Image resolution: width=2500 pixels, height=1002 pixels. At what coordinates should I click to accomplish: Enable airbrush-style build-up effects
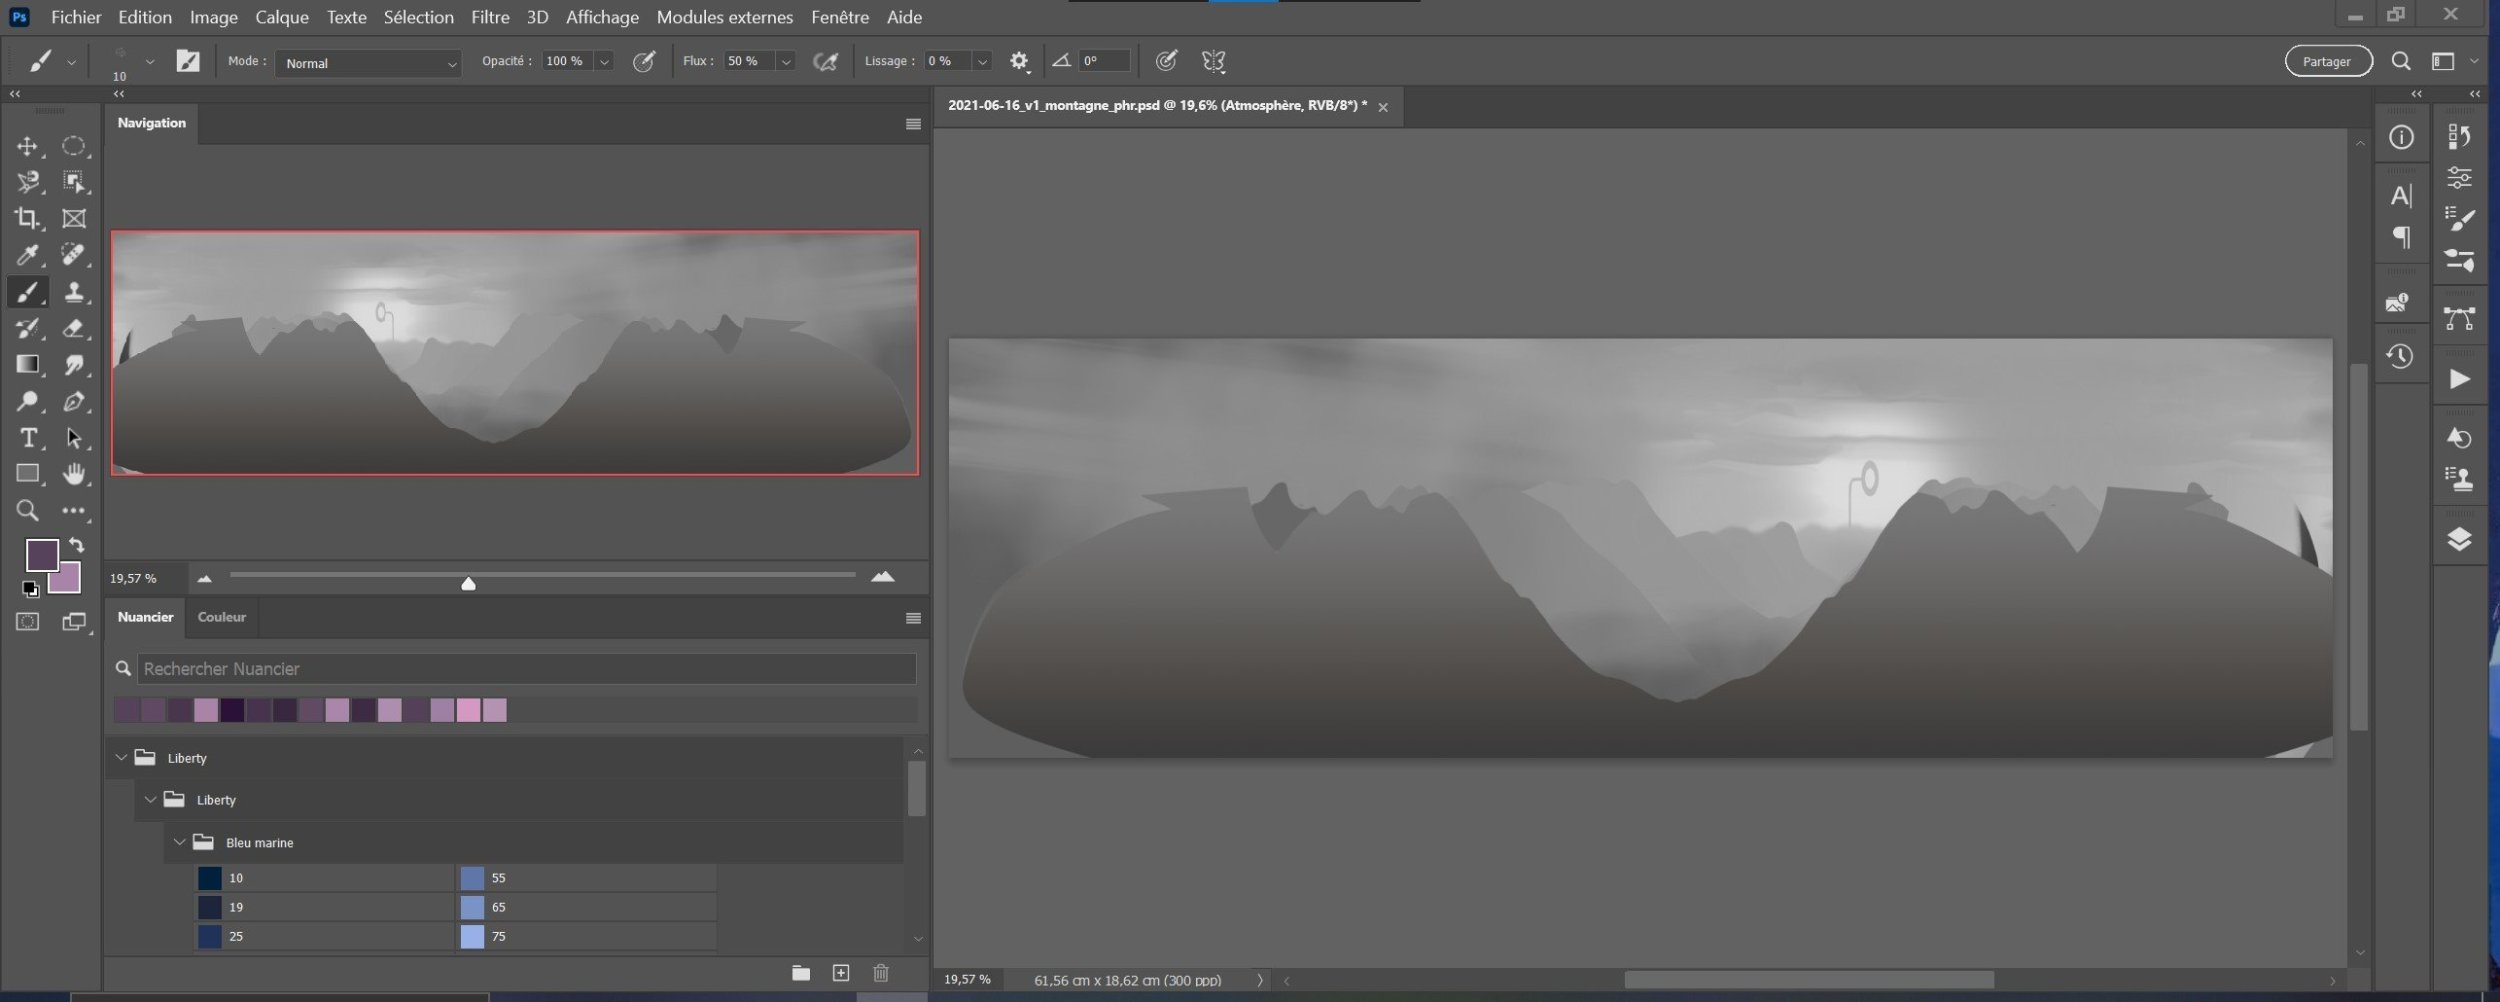[825, 62]
